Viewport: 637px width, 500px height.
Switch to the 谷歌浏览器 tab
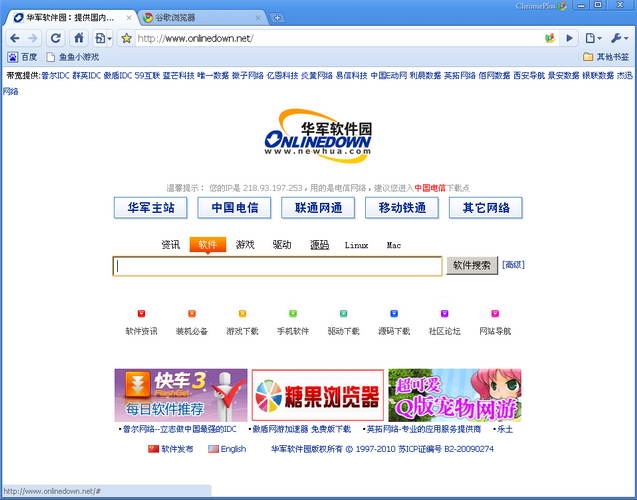pos(201,18)
